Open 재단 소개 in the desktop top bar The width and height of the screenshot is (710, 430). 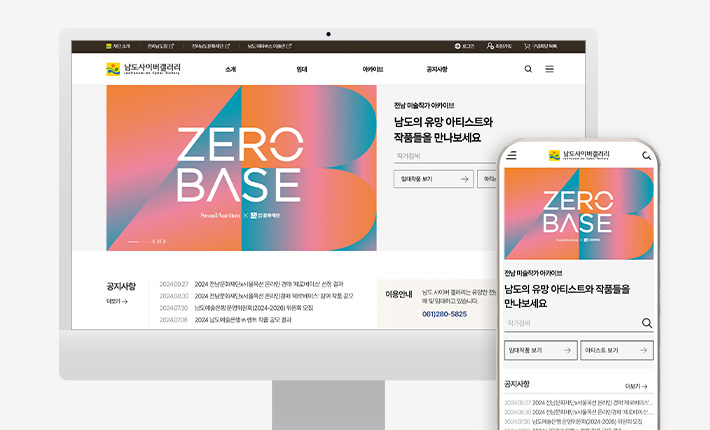click(118, 46)
